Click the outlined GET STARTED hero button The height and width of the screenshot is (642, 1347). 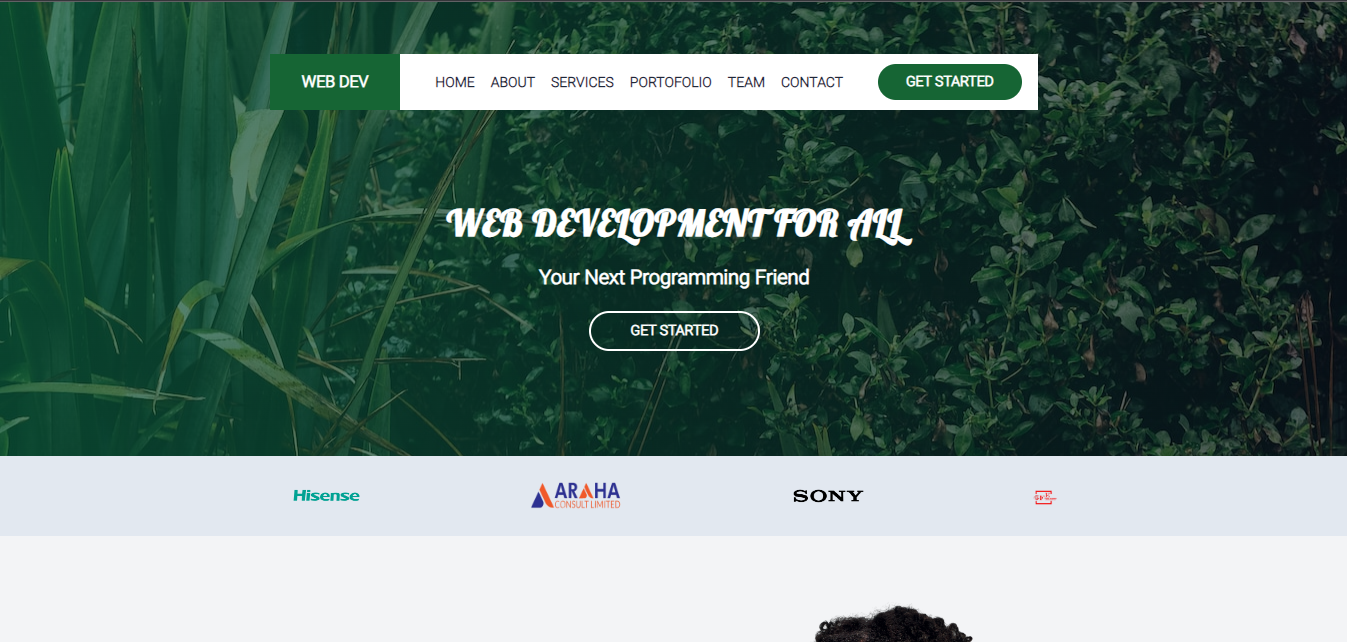click(x=674, y=331)
